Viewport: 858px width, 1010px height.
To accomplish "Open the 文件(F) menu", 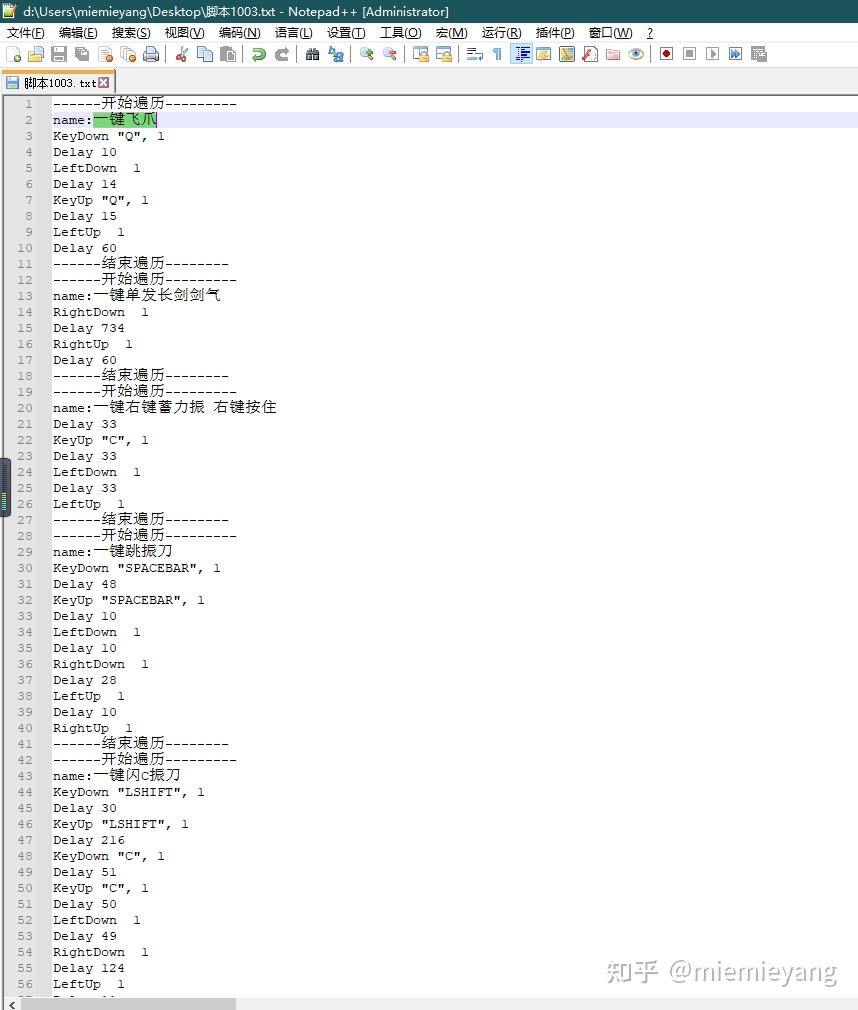I will point(26,33).
